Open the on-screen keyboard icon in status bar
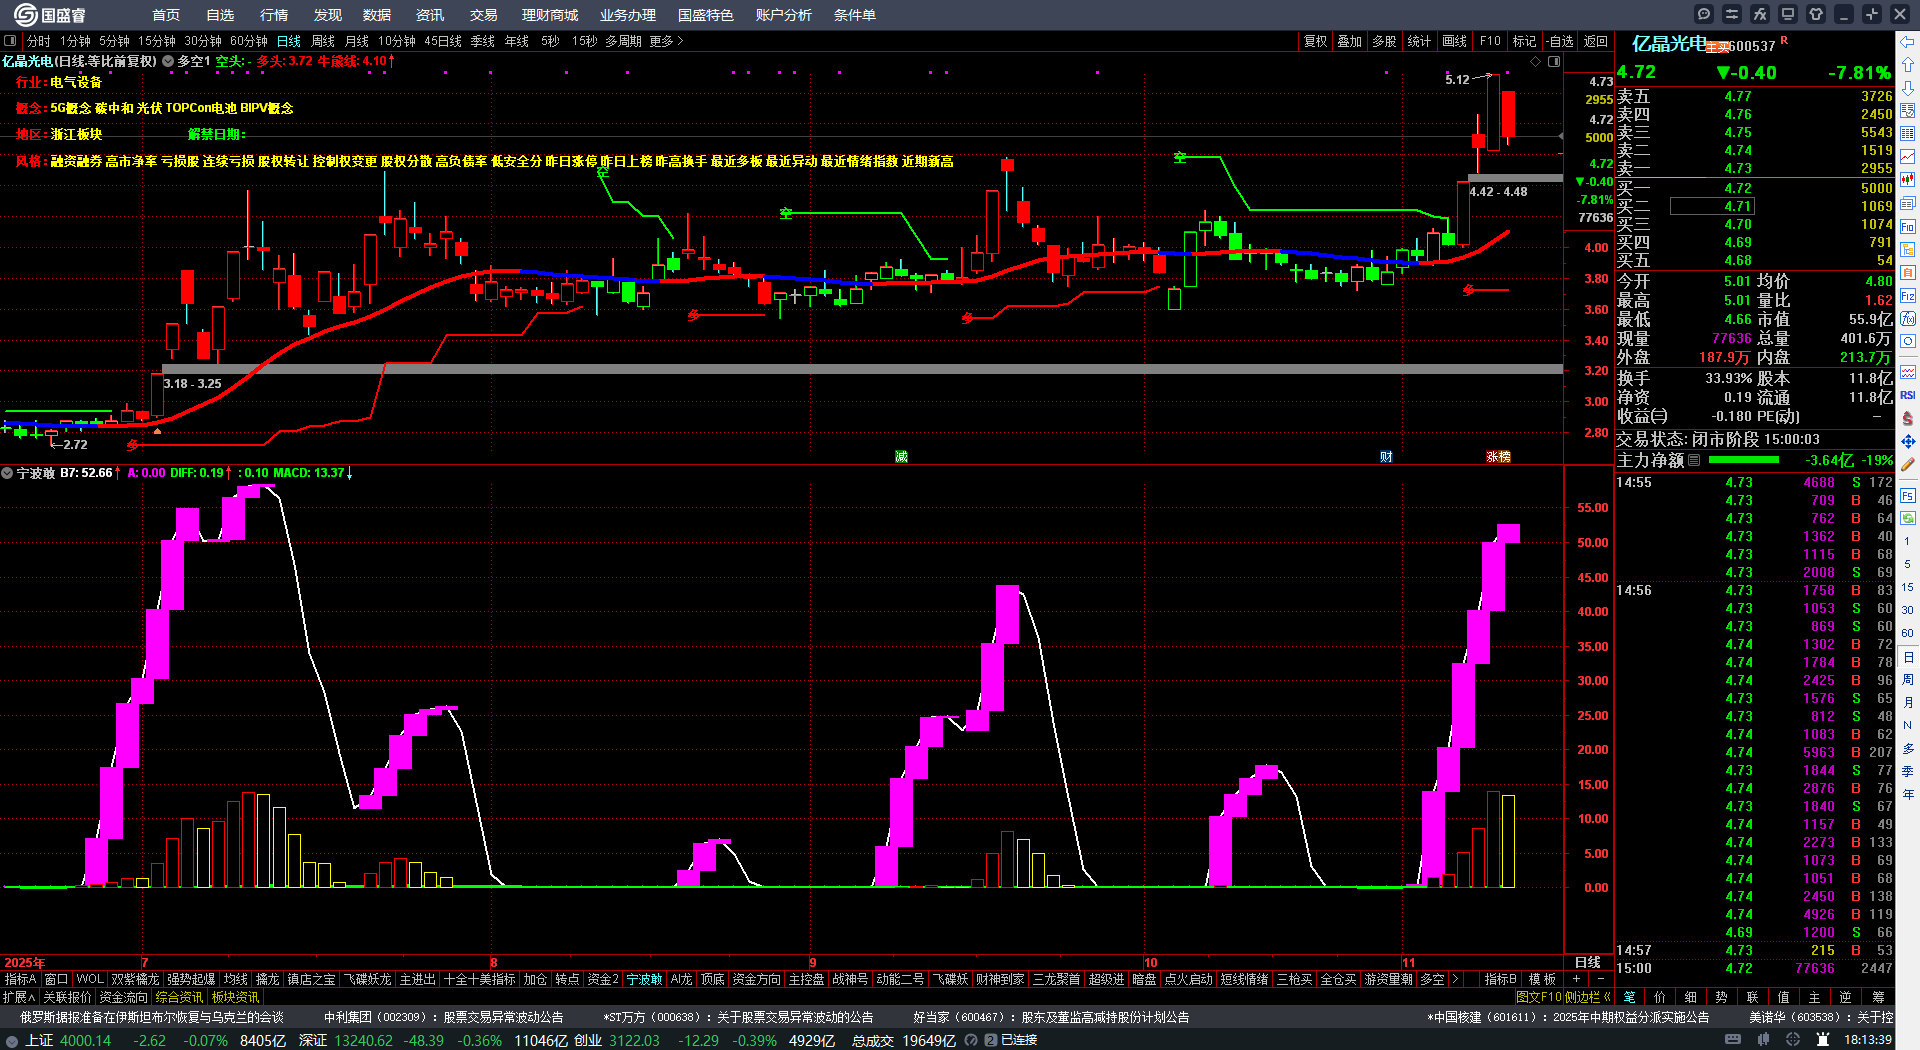The width and height of the screenshot is (1920, 1050). pos(1733,1040)
